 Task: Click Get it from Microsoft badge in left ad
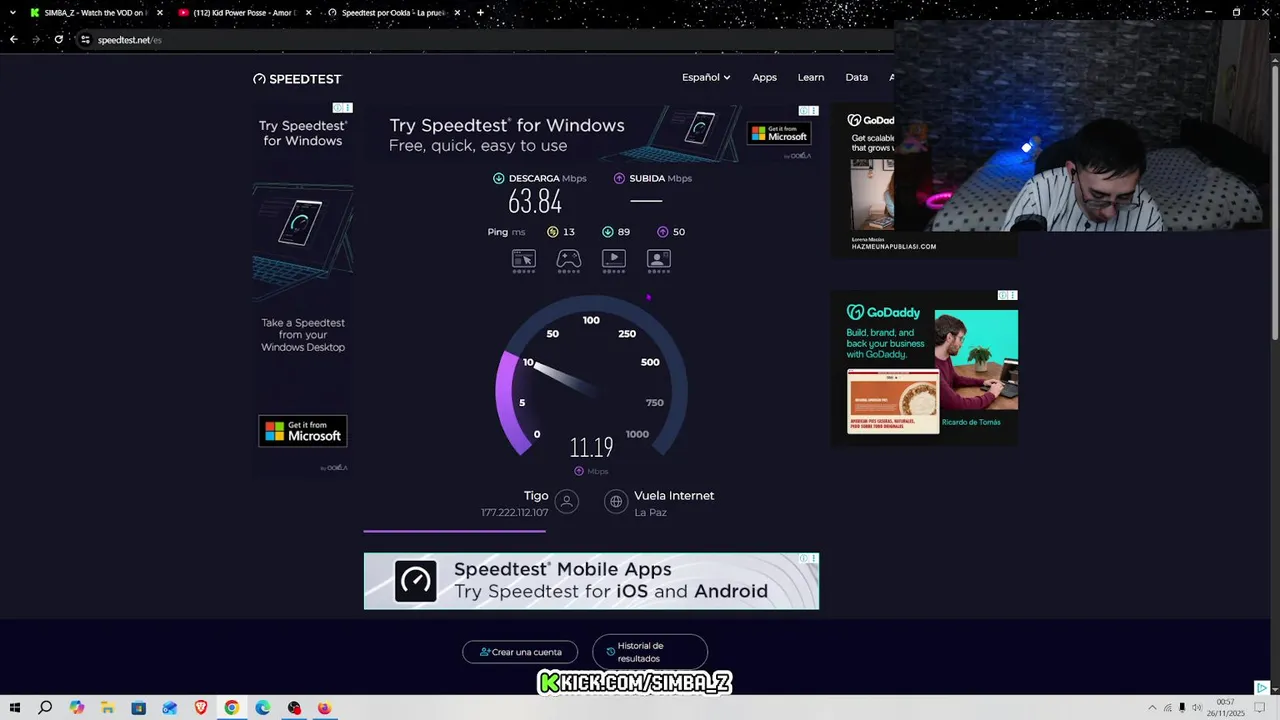click(x=303, y=431)
